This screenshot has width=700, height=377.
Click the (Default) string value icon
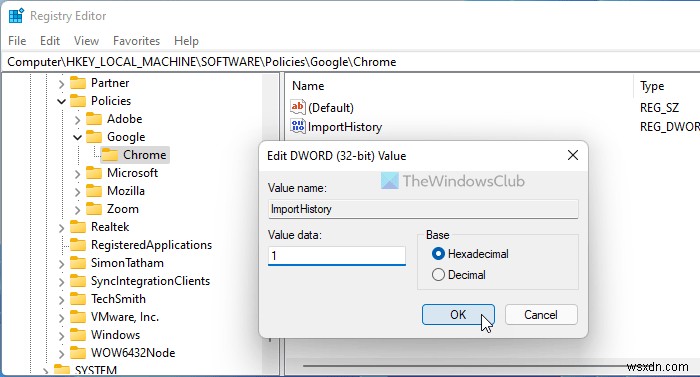[297, 107]
